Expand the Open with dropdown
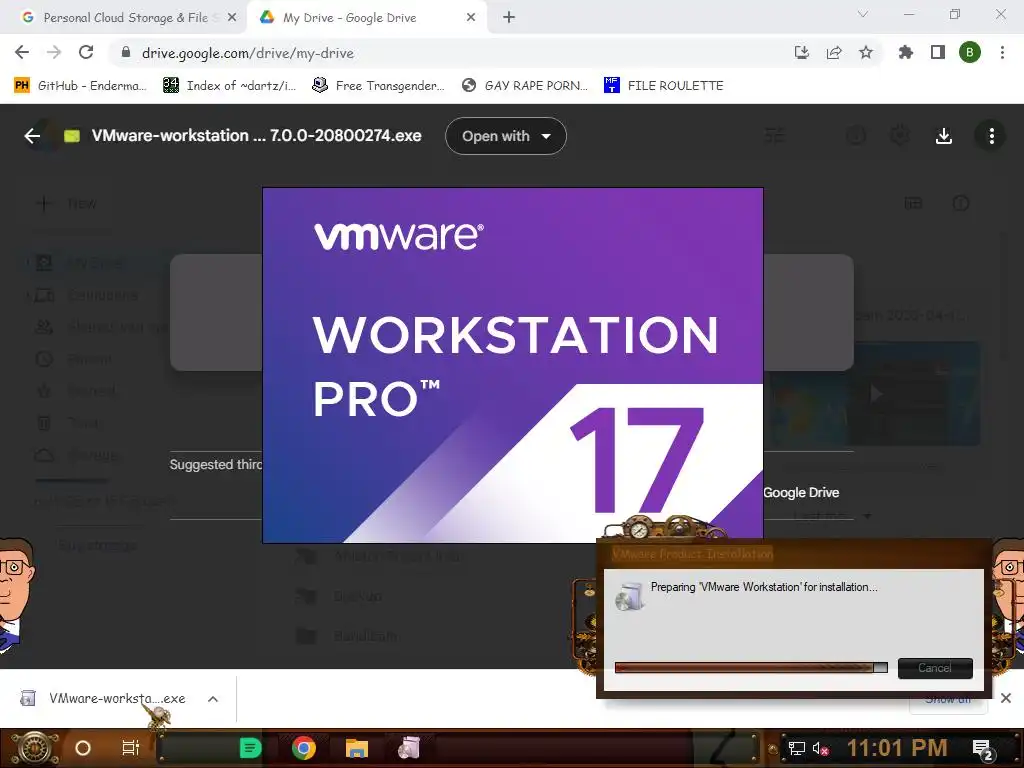Viewport: 1024px width, 768px height. coord(505,136)
